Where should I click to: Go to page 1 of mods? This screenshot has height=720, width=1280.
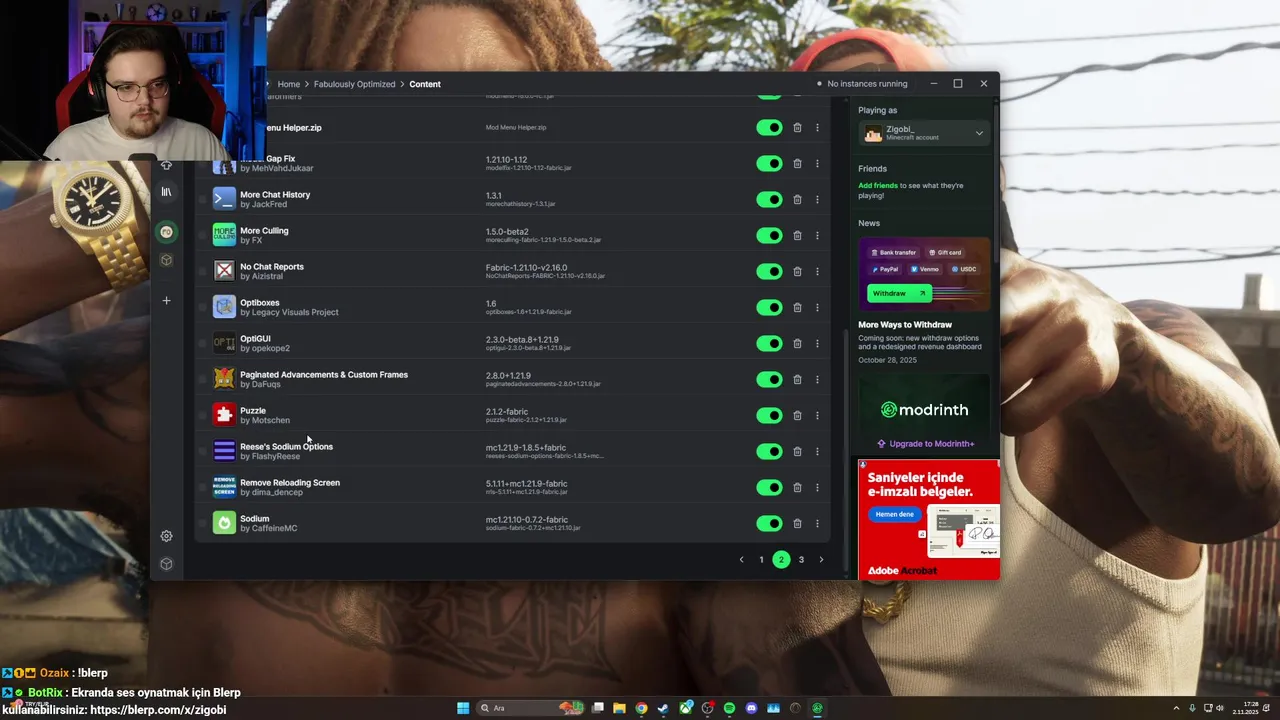pos(761,559)
